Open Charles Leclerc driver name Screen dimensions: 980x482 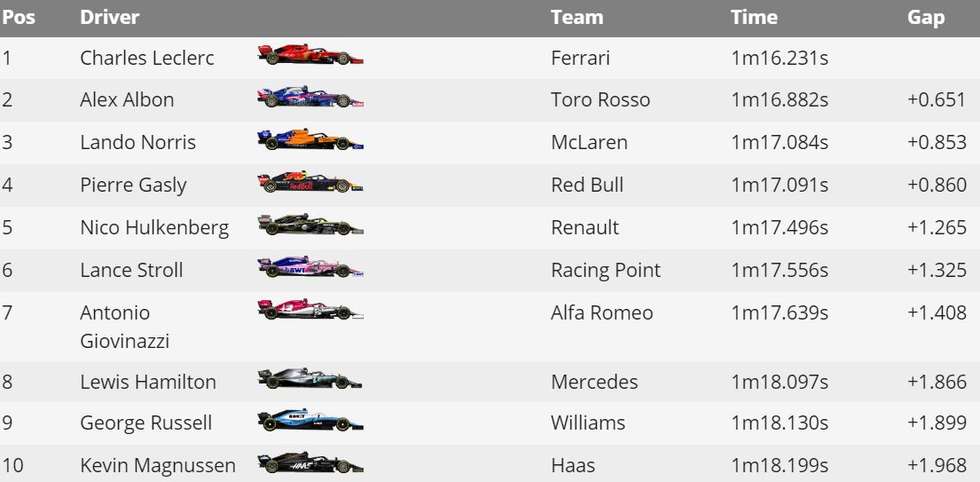[x=147, y=58]
